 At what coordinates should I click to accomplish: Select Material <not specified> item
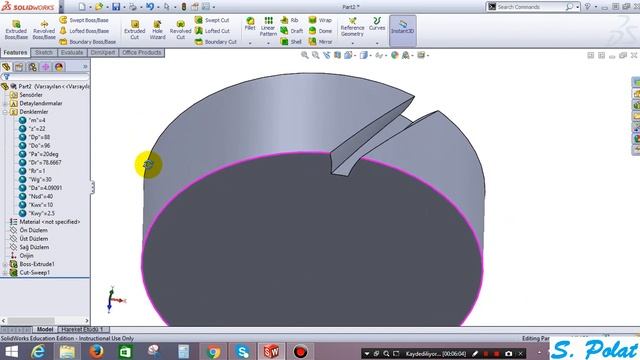pyautogui.click(x=45, y=222)
